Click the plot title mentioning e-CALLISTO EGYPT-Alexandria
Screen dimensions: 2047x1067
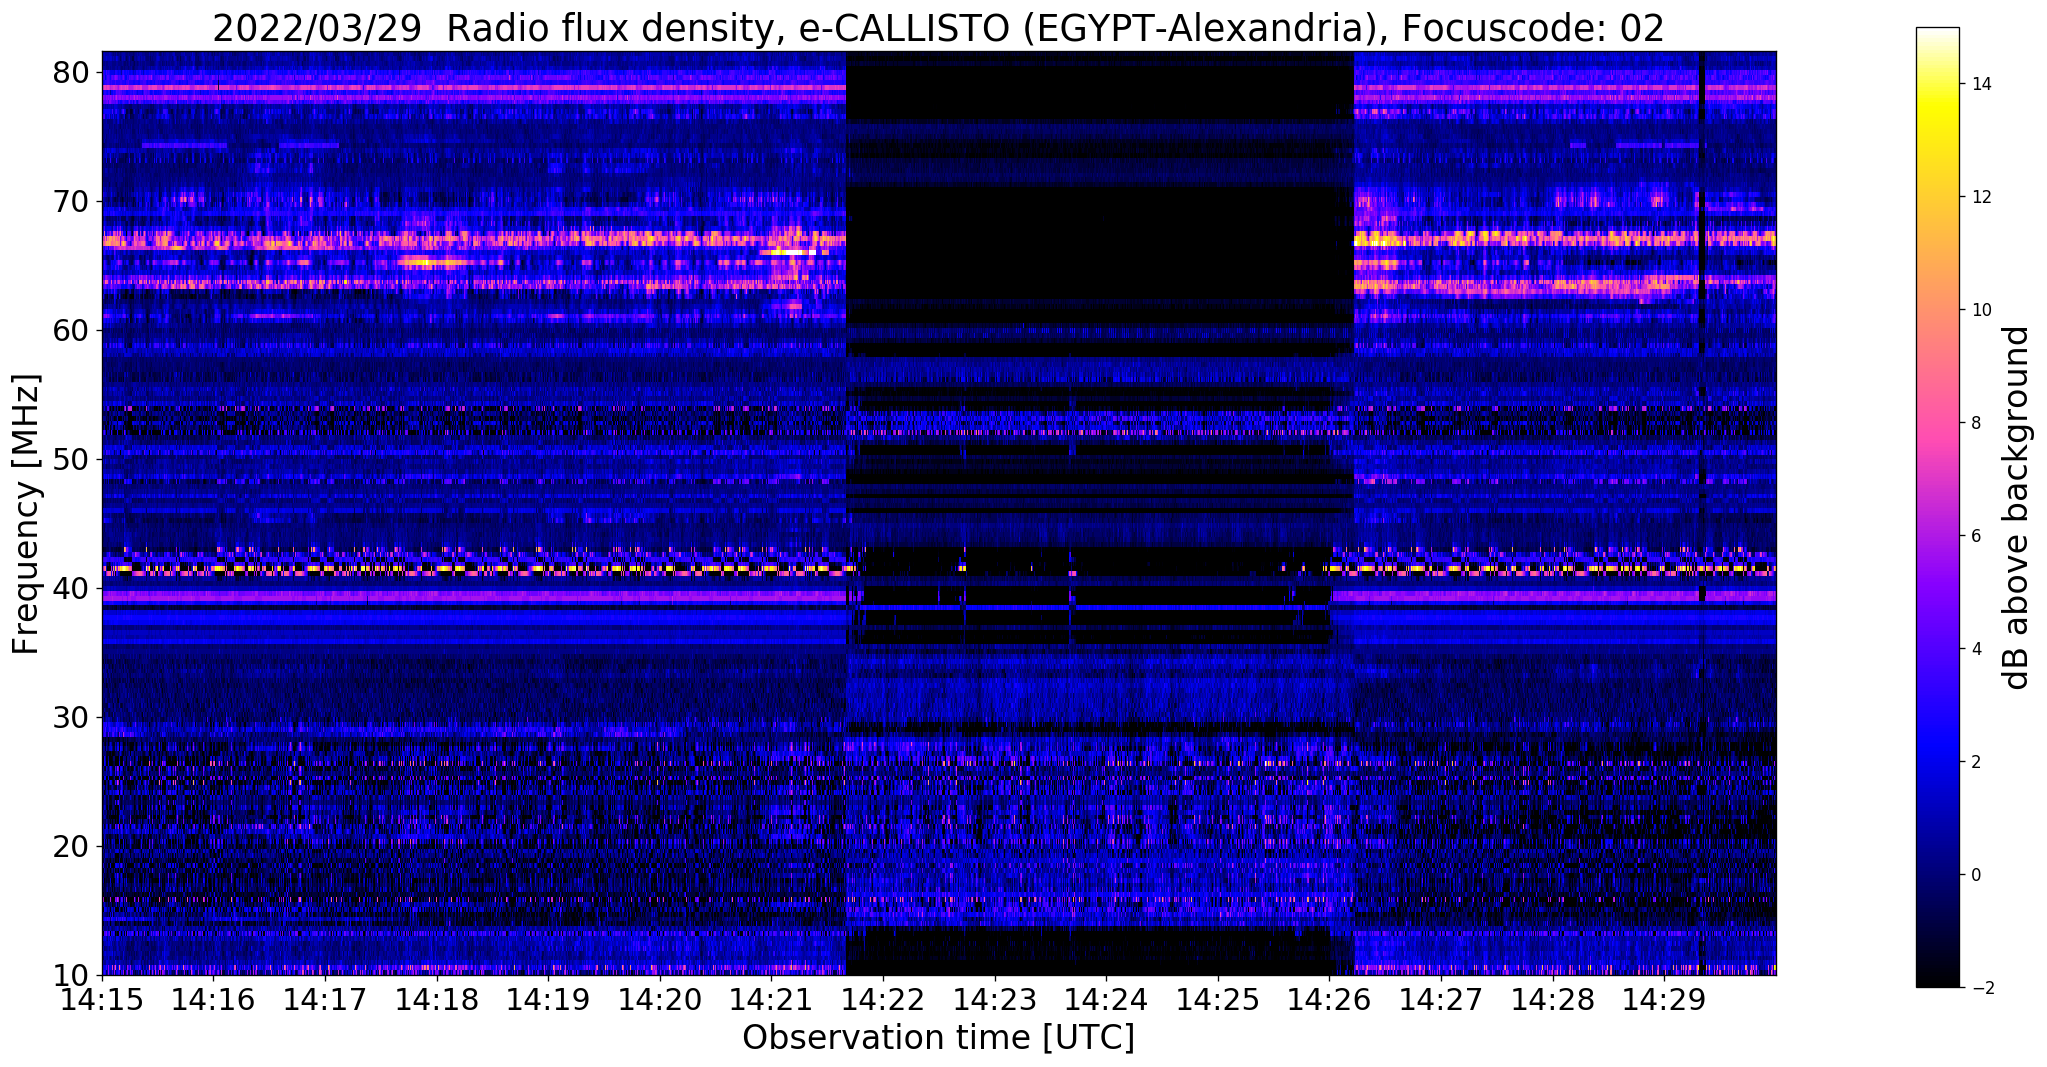(x=938, y=28)
